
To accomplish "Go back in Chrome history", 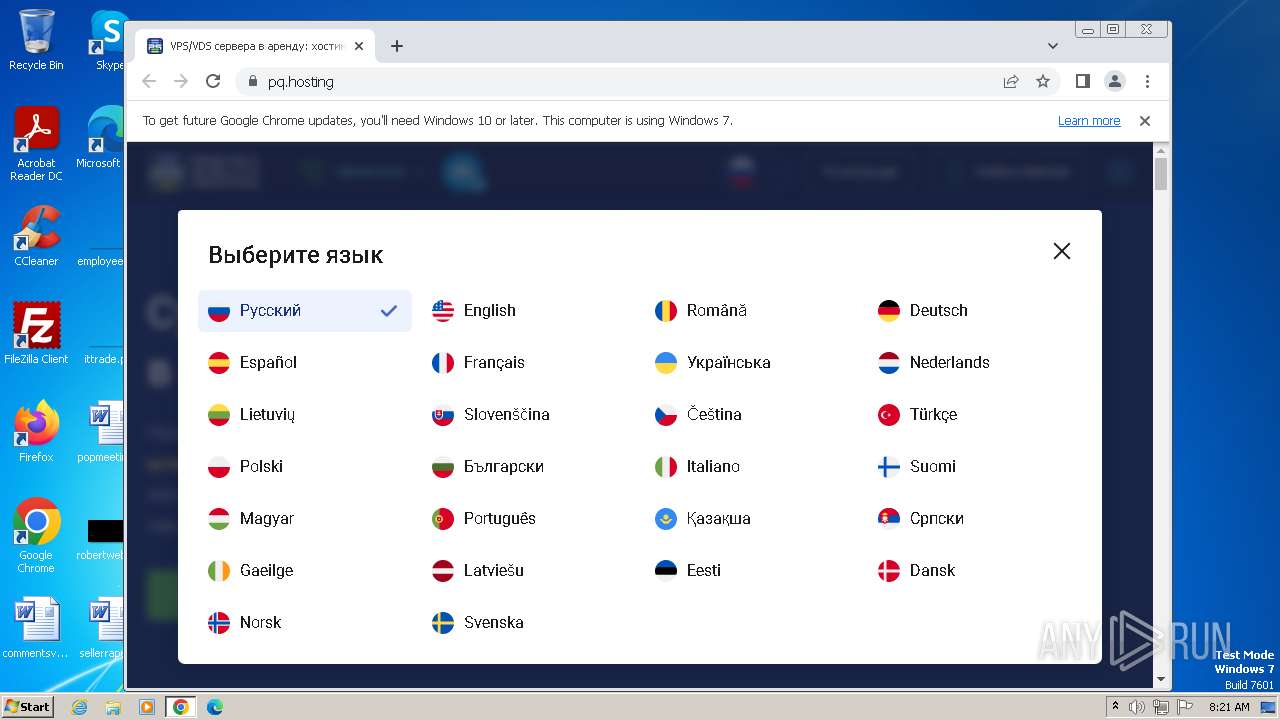I will [149, 82].
